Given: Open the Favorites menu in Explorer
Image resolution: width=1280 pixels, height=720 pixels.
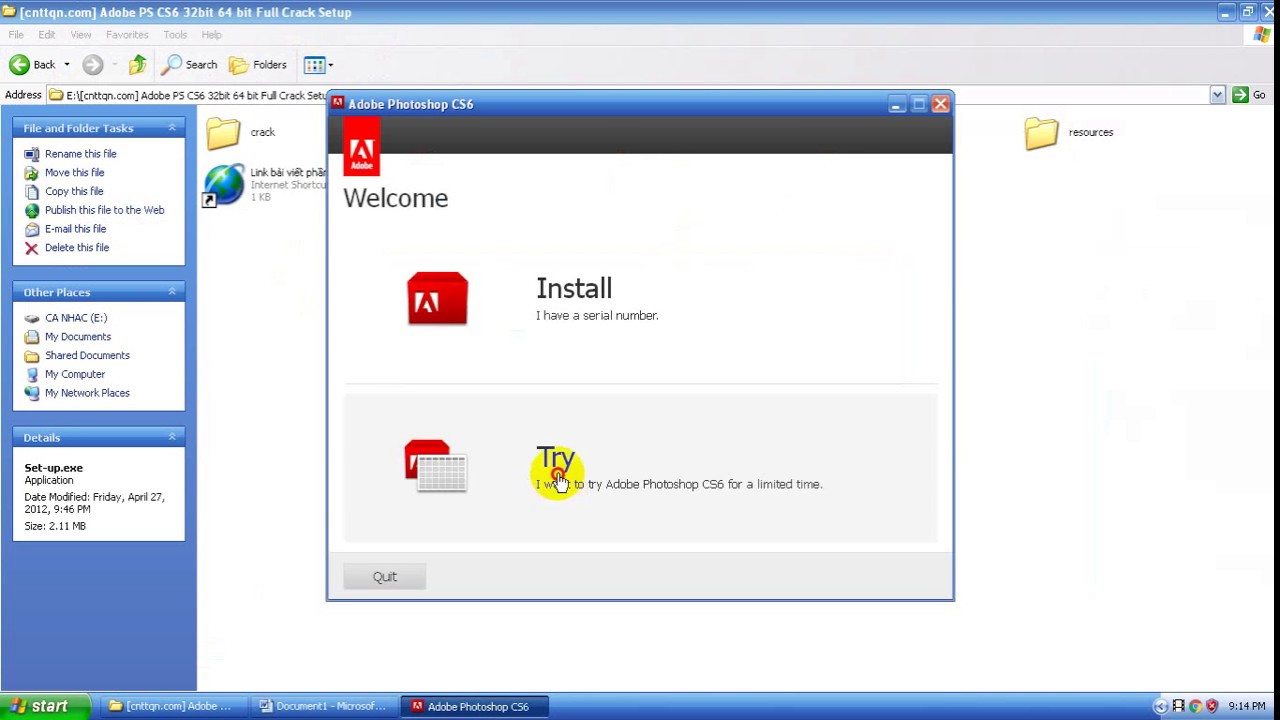Looking at the screenshot, I should point(127,35).
